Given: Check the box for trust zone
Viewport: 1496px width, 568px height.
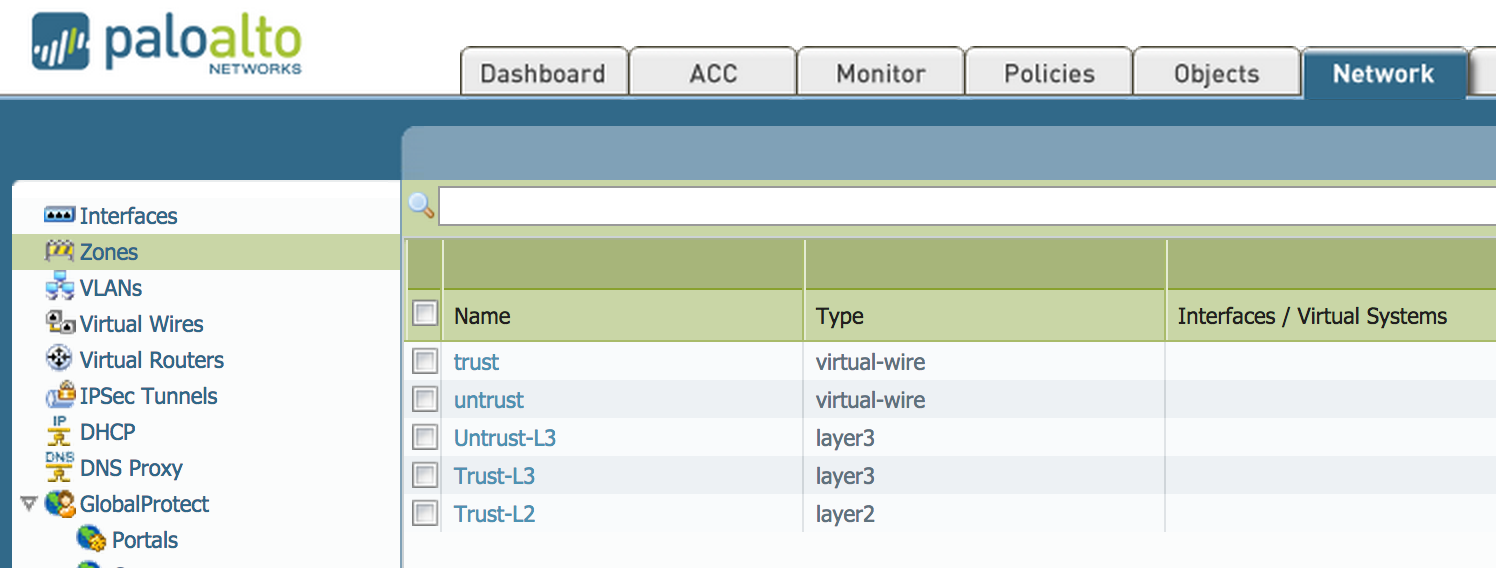Looking at the screenshot, I should click(x=425, y=362).
